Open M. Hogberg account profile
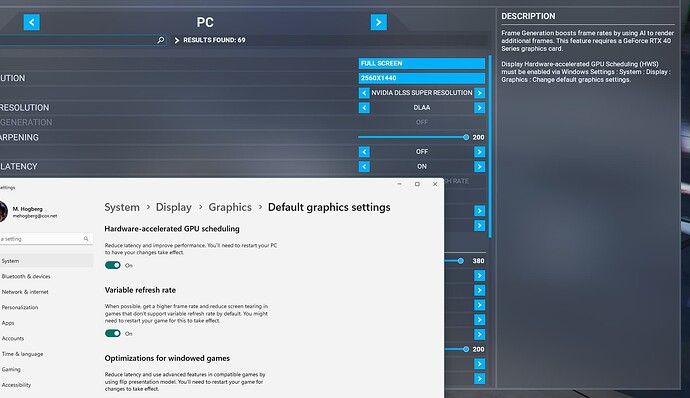Screen dimensions: 690x398 point(29,212)
